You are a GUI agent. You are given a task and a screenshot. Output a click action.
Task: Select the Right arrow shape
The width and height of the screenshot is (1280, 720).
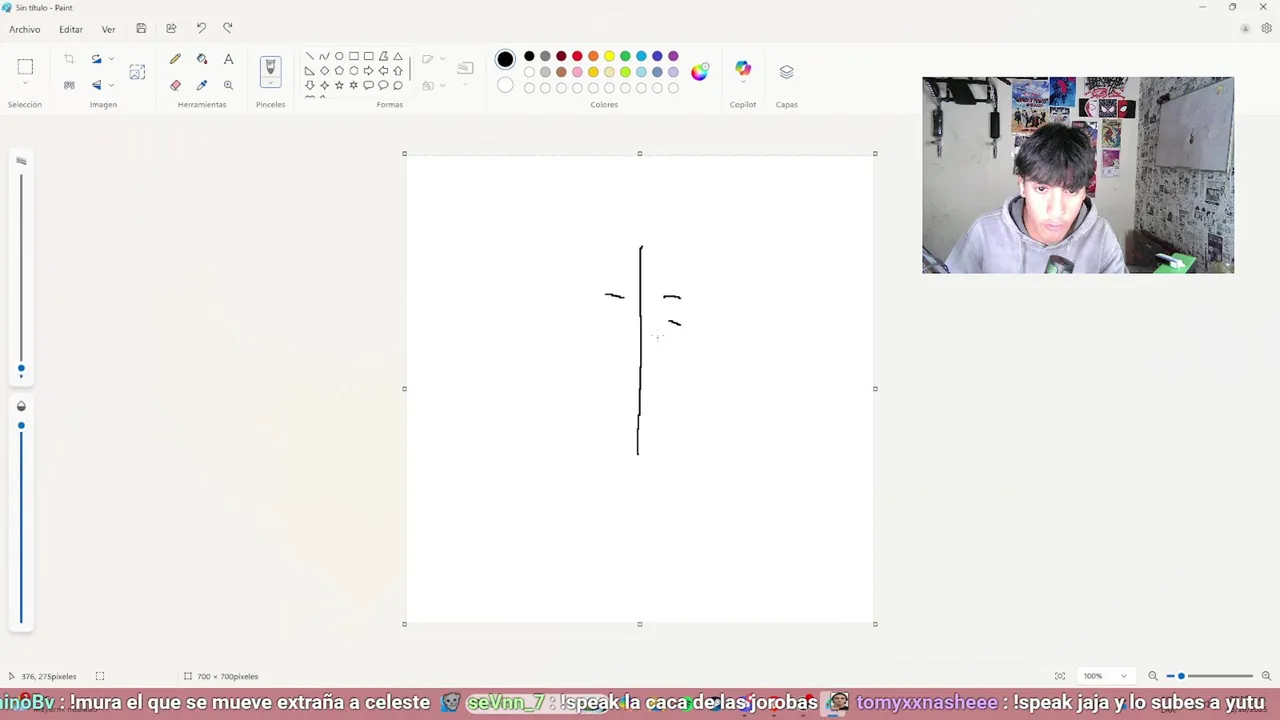coord(368,71)
